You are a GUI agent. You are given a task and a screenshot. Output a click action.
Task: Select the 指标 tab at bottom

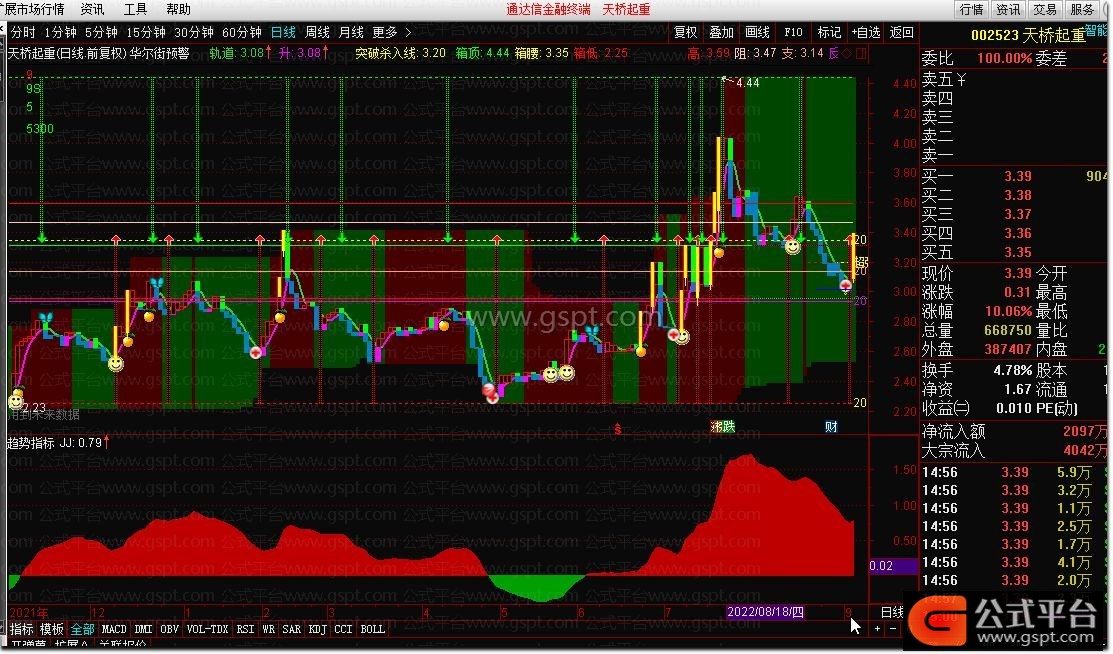(x=21, y=629)
